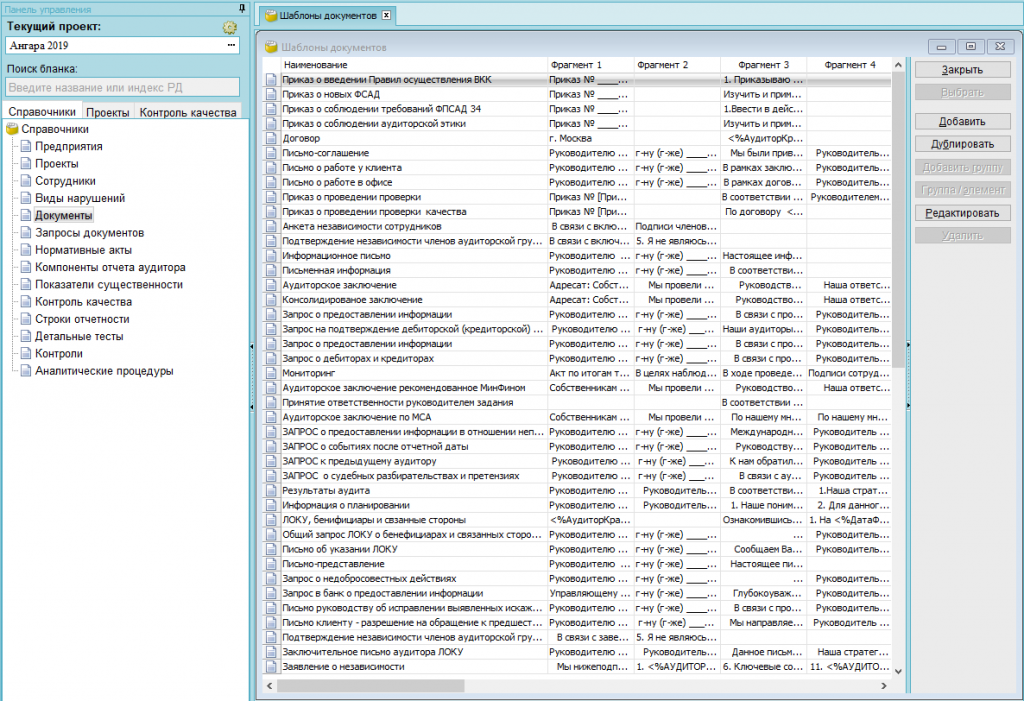Click the document icon for the Договор row
The image size is (1024, 701).
271,138
